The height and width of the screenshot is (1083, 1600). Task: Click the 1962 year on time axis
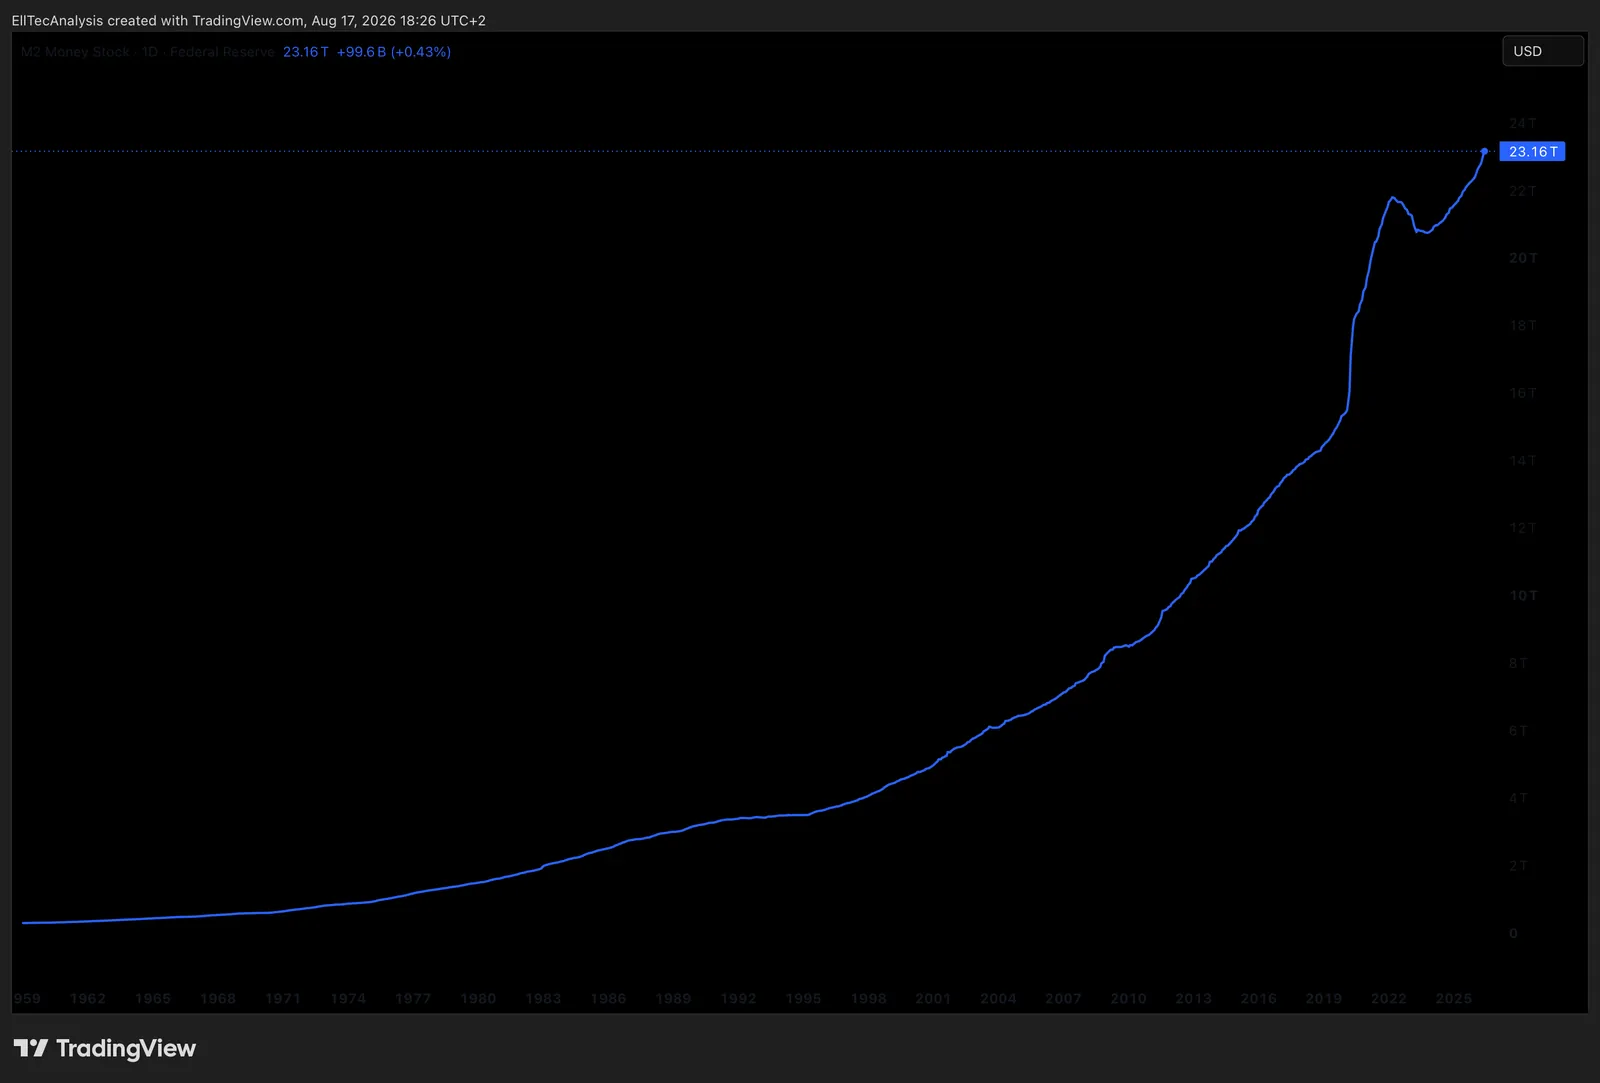coord(88,998)
